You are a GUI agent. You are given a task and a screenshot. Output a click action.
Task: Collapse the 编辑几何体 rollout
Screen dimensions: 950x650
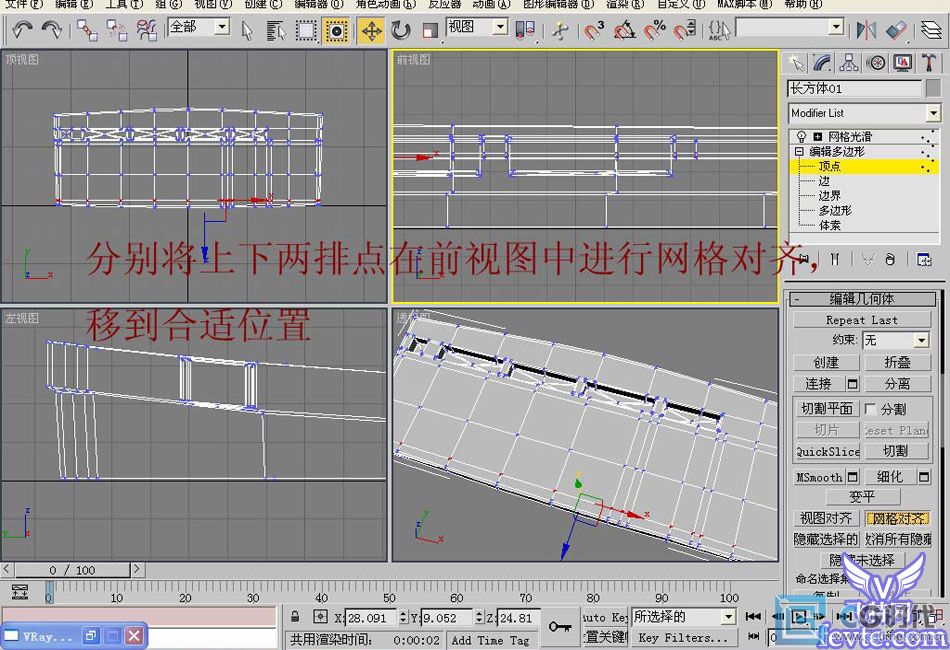862,299
